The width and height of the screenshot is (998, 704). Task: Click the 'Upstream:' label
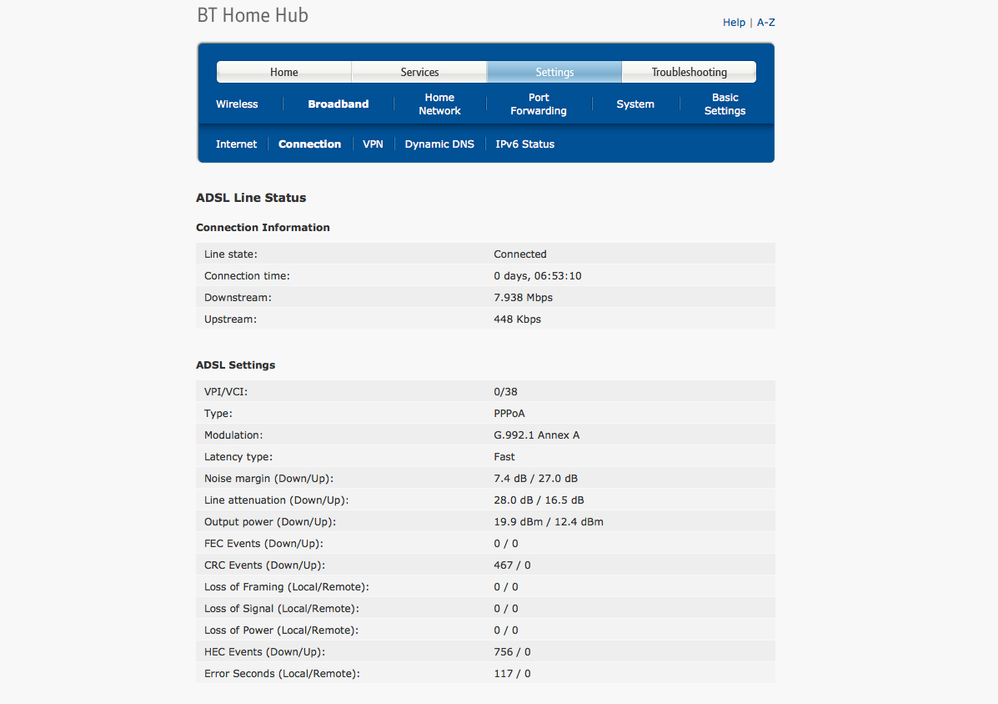(x=230, y=319)
